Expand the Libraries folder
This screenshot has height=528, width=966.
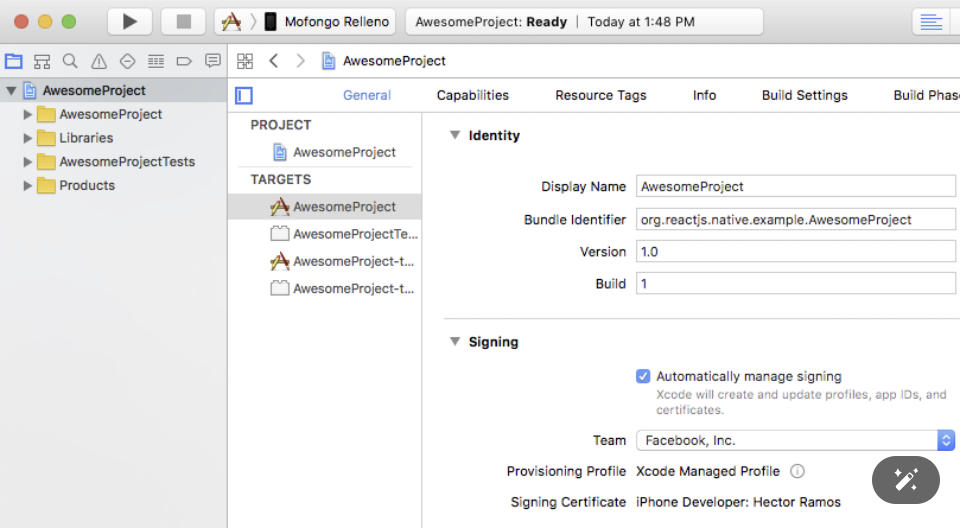coord(27,138)
